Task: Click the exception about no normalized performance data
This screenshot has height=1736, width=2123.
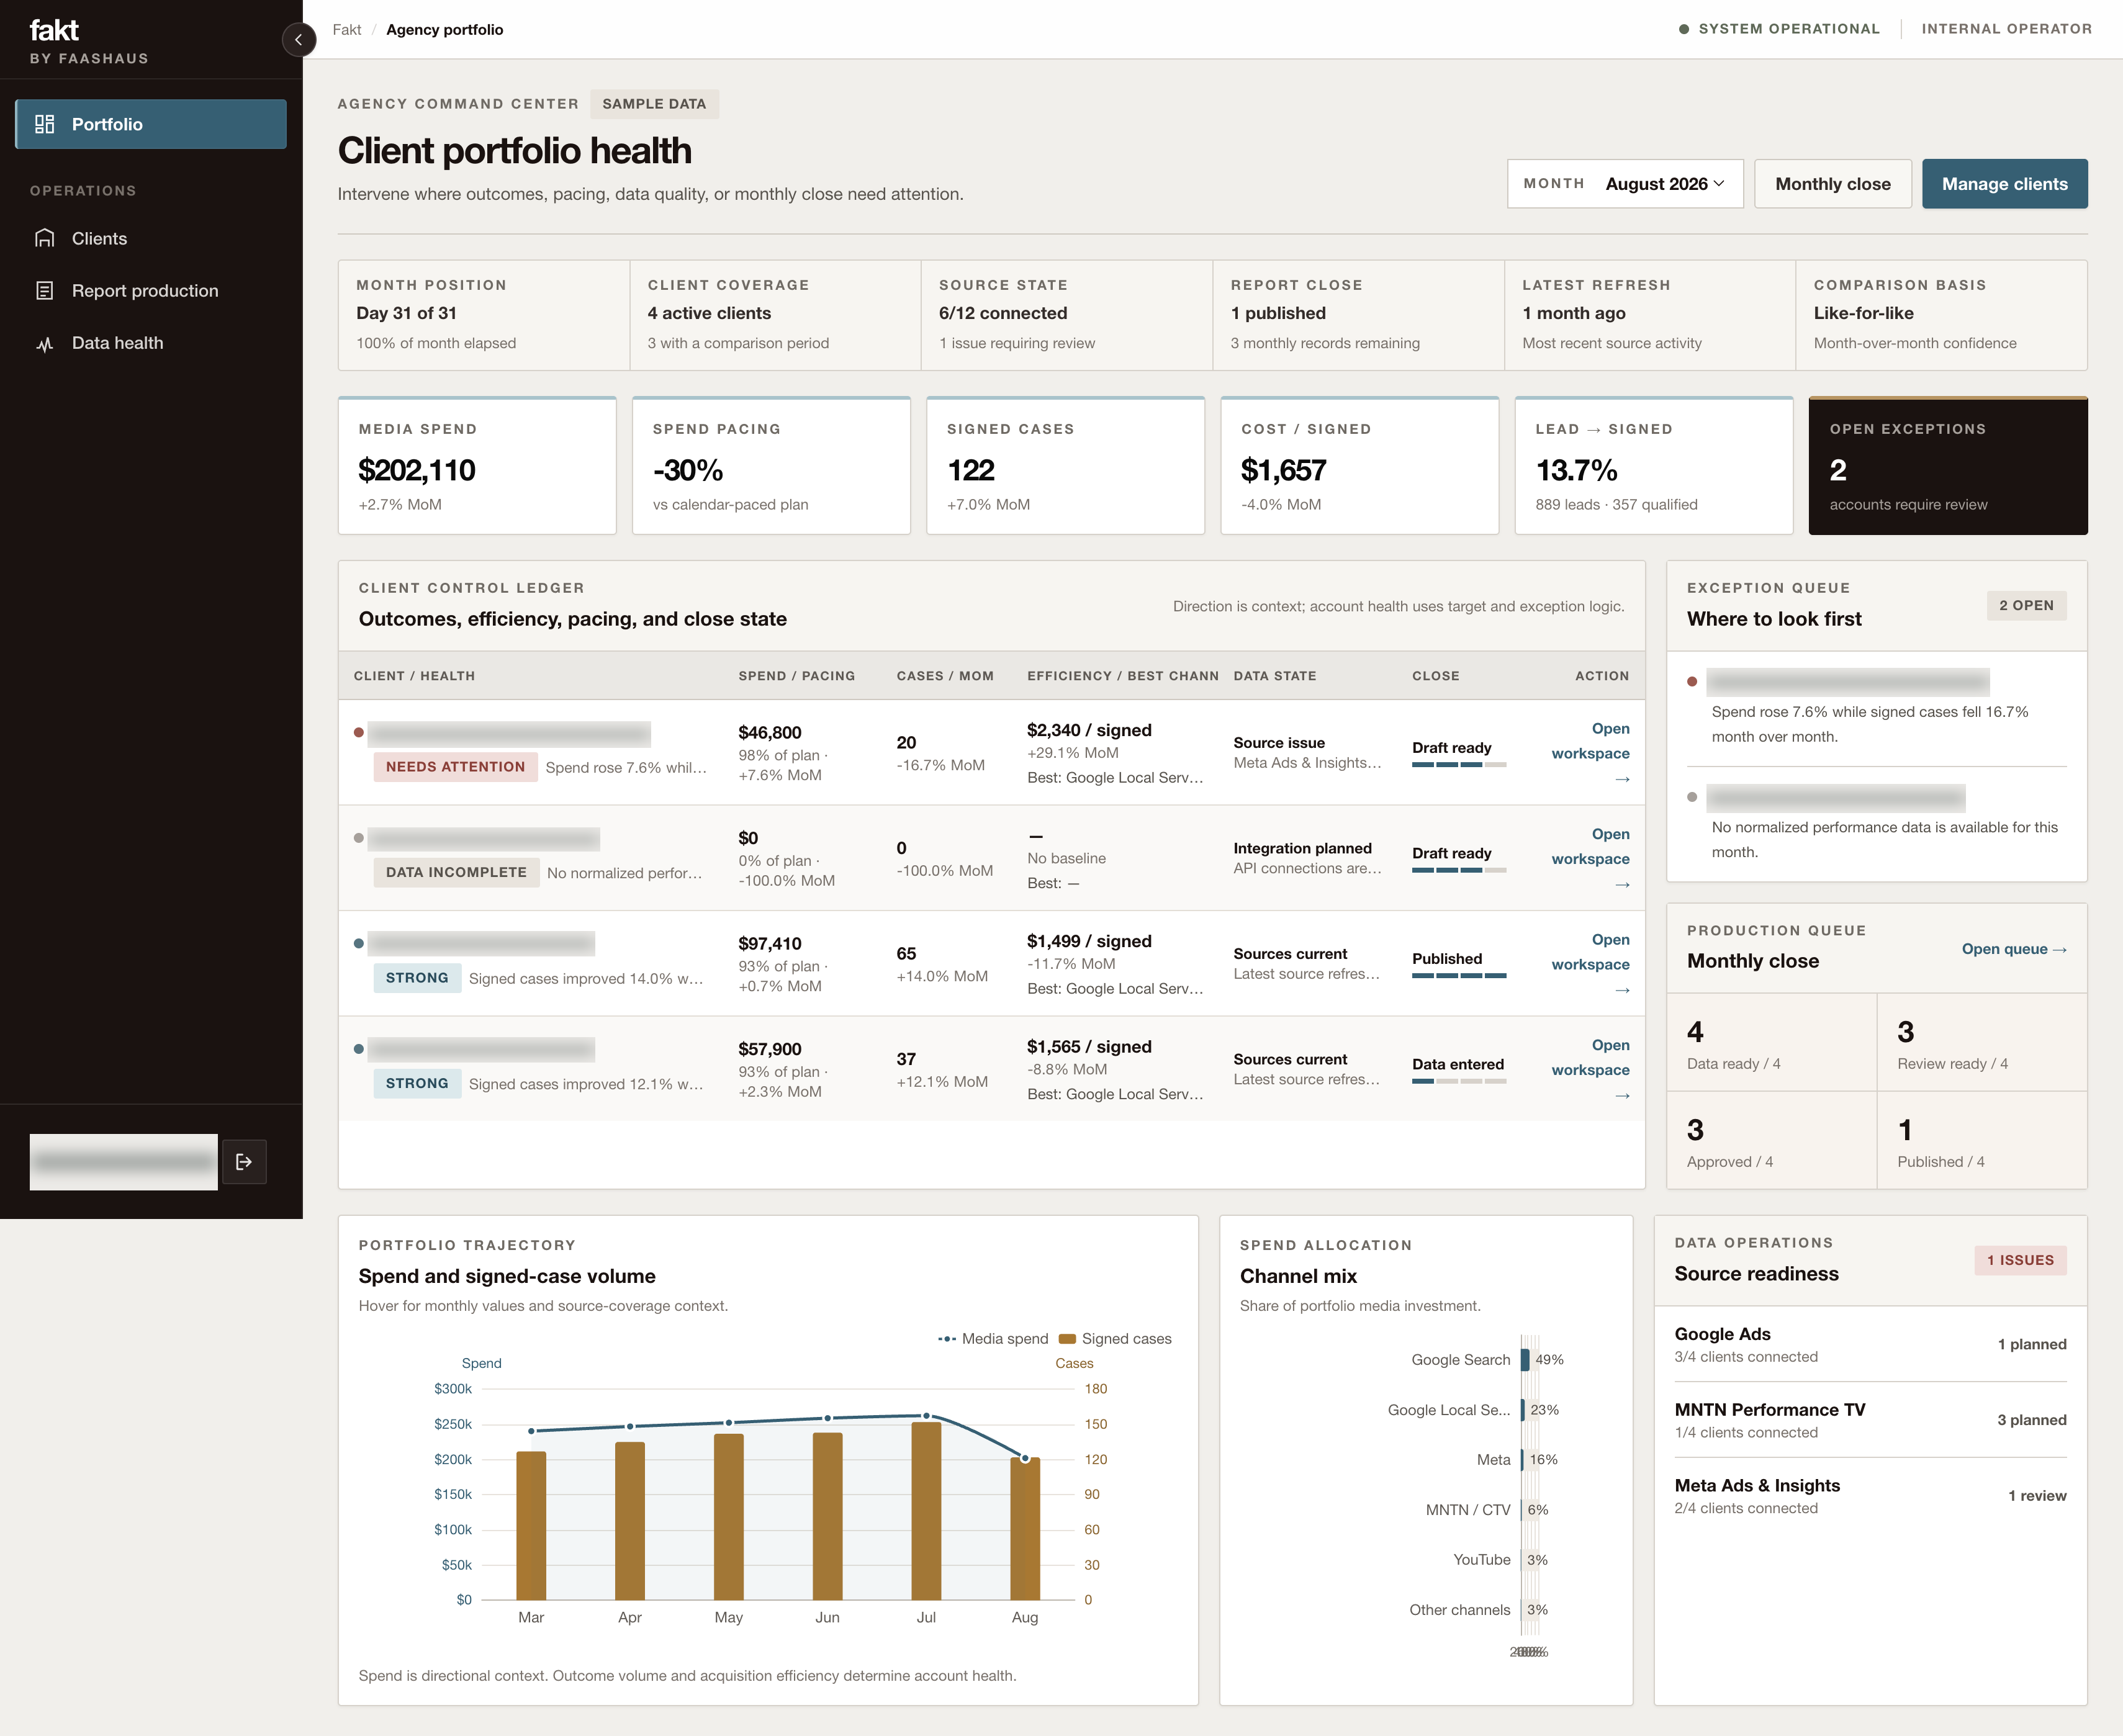Action: point(1876,824)
